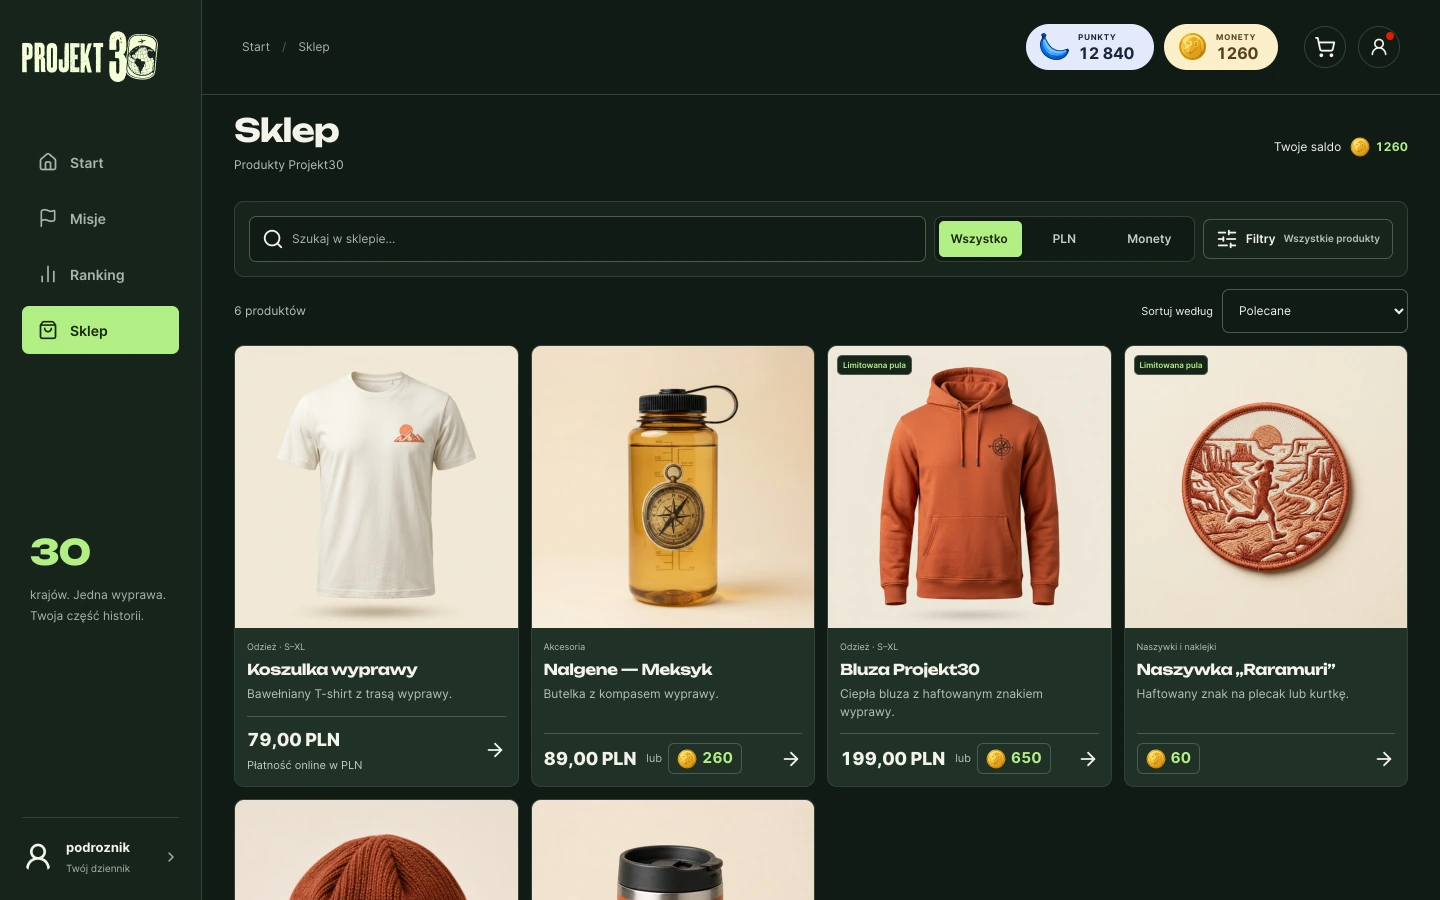Image resolution: width=1440 pixels, height=900 pixels.
Task: Click arrow on Koszulka wyprawy card
Action: coord(495,750)
